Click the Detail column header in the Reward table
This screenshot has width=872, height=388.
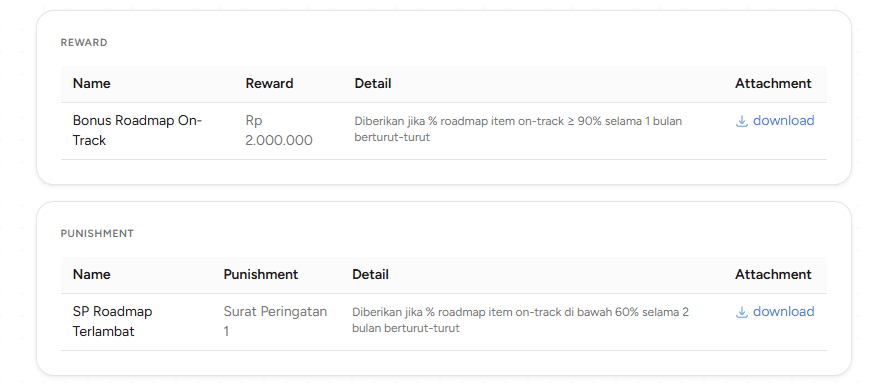coord(373,83)
